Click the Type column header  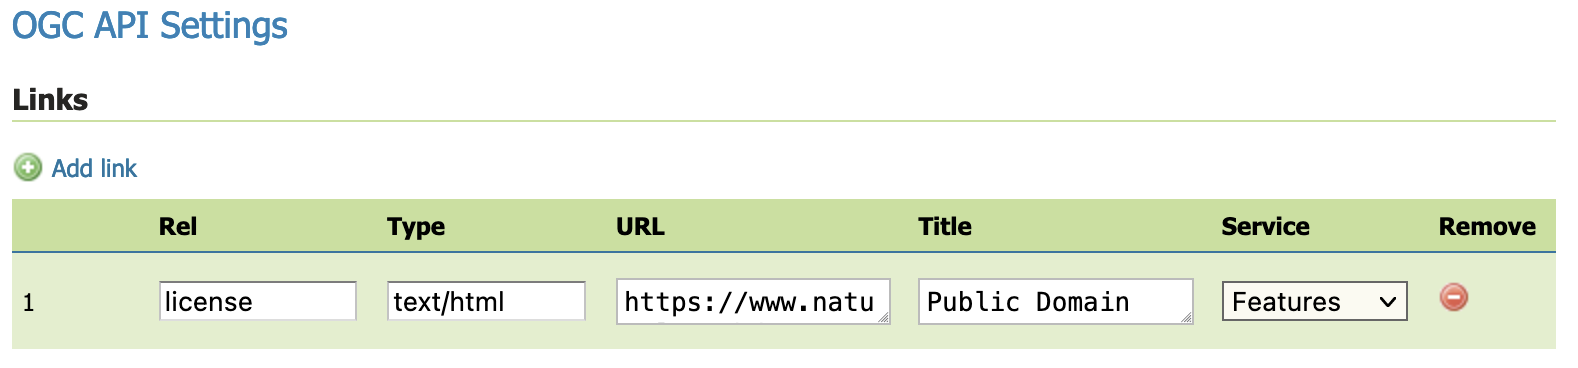point(416,227)
